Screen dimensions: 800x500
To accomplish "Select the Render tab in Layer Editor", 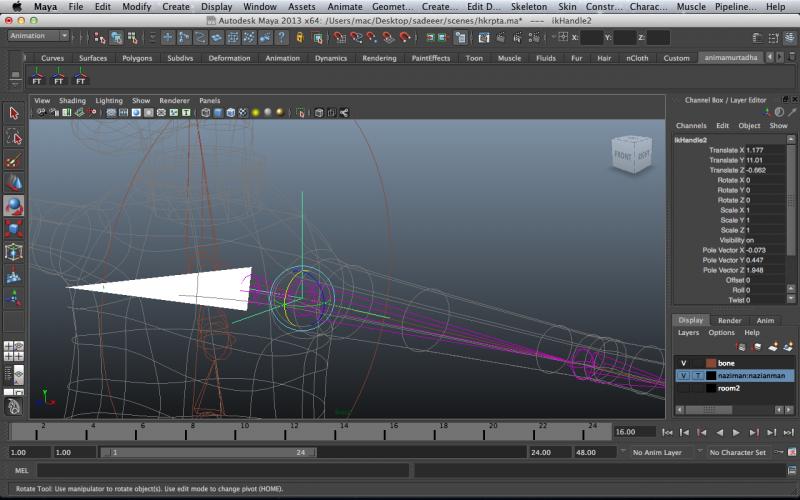I will pyautogui.click(x=729, y=321).
